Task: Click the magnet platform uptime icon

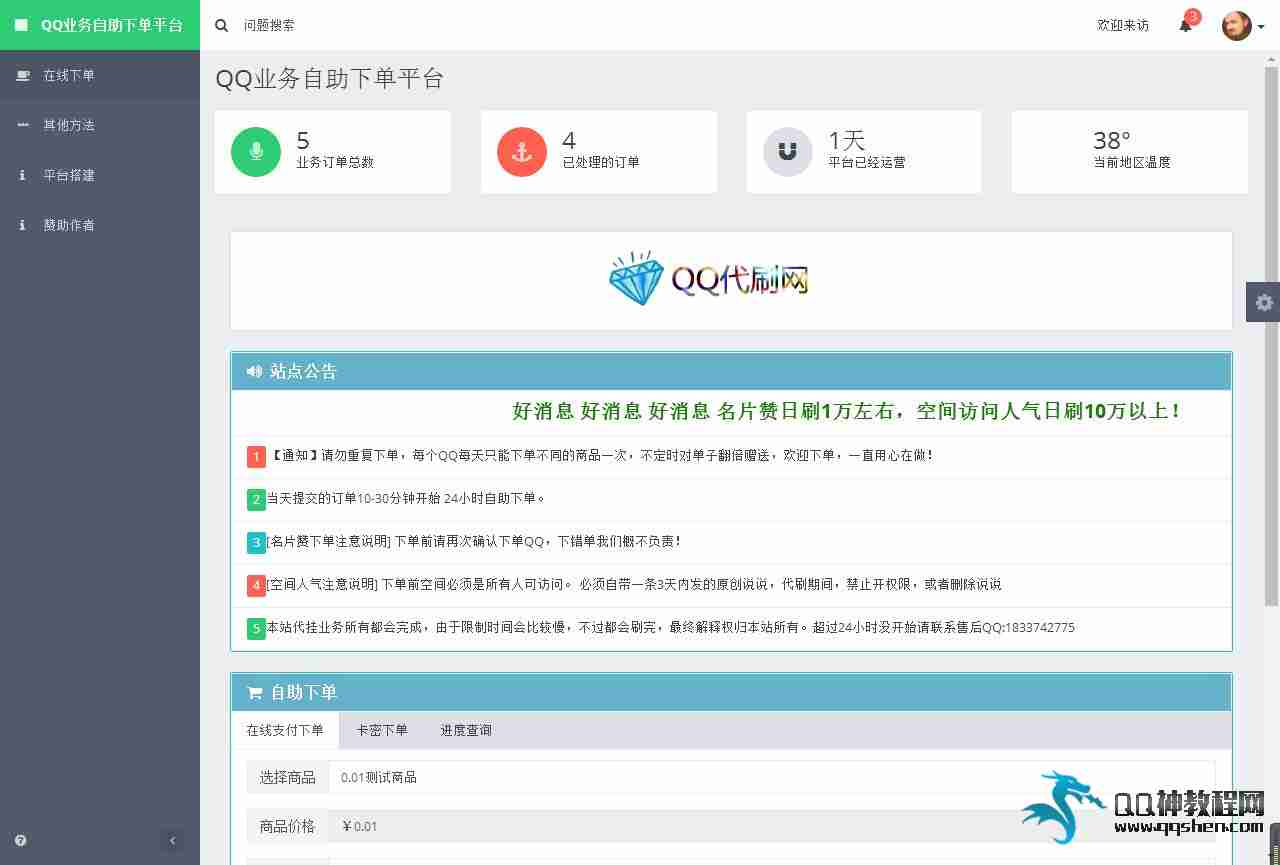Action: click(788, 152)
